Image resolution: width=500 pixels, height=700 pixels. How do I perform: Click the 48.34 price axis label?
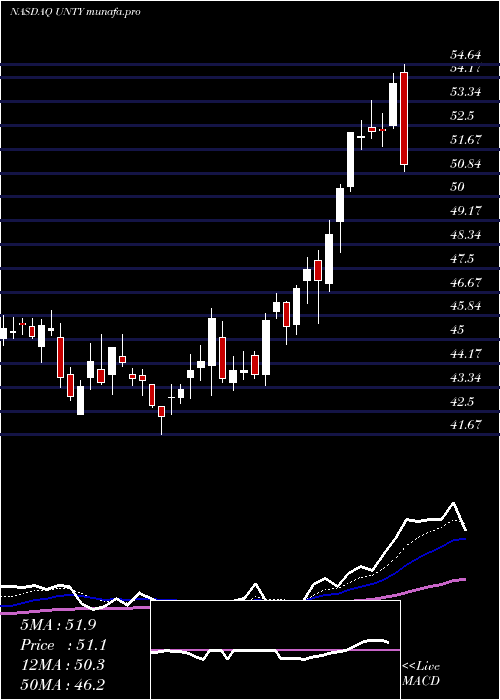(x=466, y=235)
